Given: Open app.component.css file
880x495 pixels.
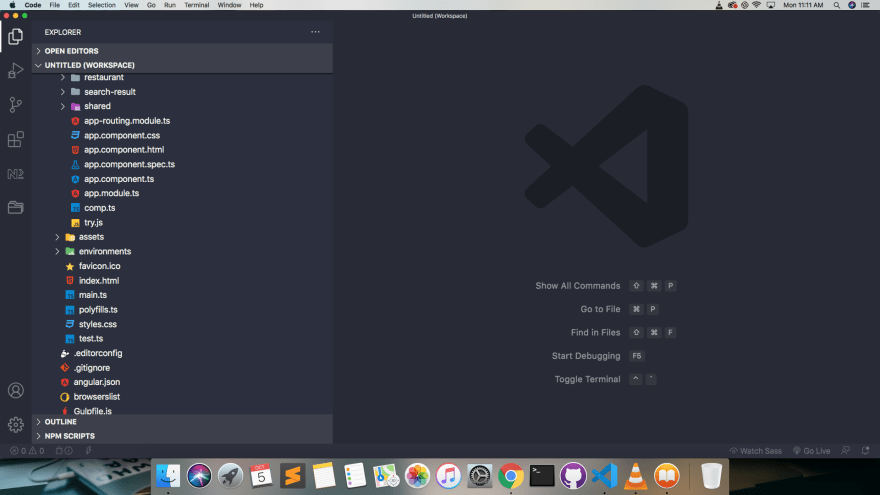Looking at the screenshot, I should 122,135.
